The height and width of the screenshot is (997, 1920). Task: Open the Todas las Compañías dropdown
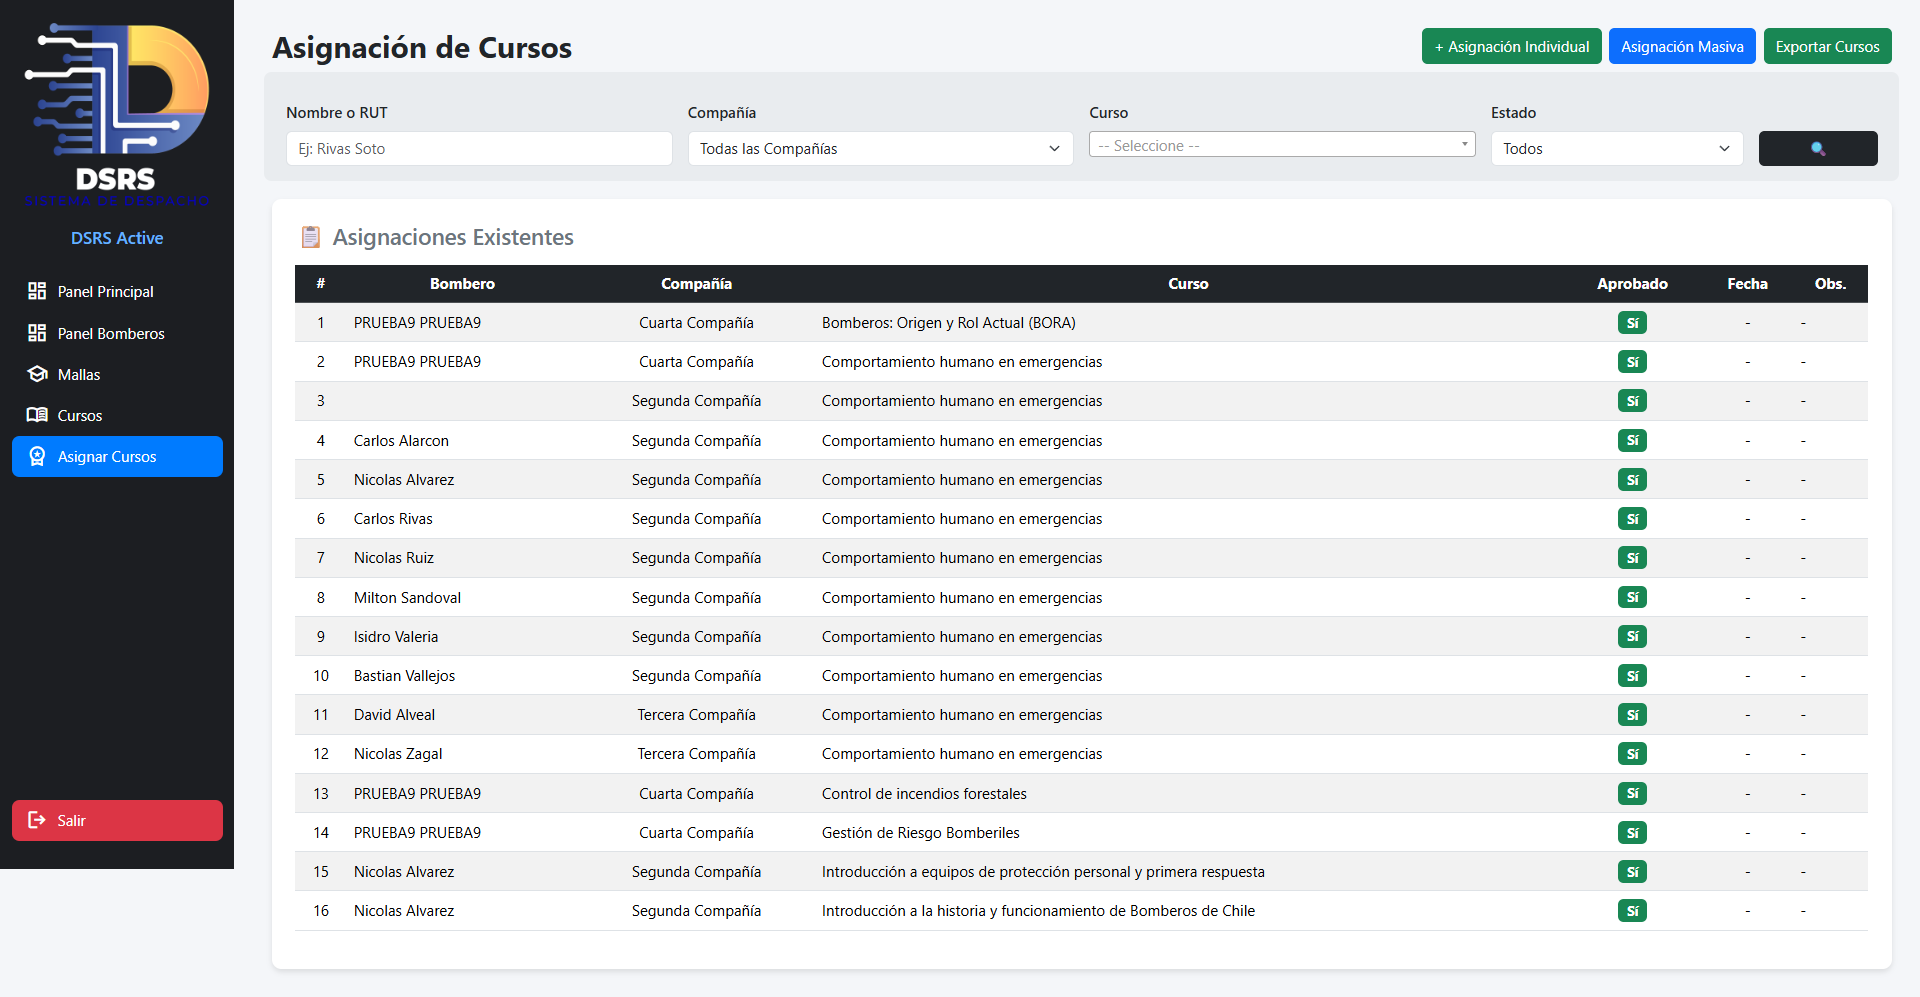tap(879, 148)
